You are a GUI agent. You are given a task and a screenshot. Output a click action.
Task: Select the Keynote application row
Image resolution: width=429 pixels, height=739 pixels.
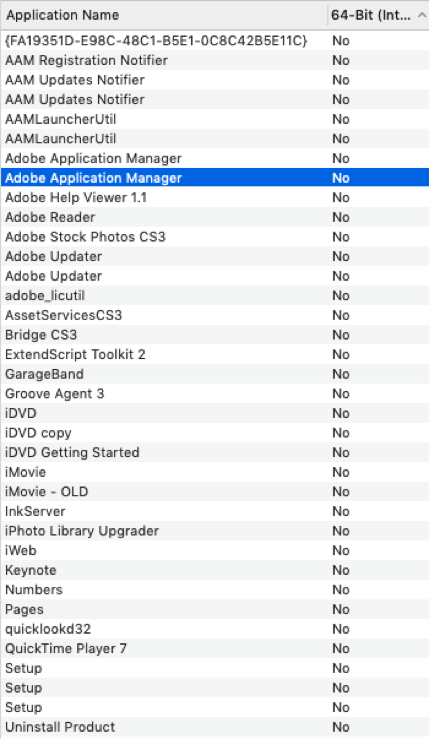(214, 570)
